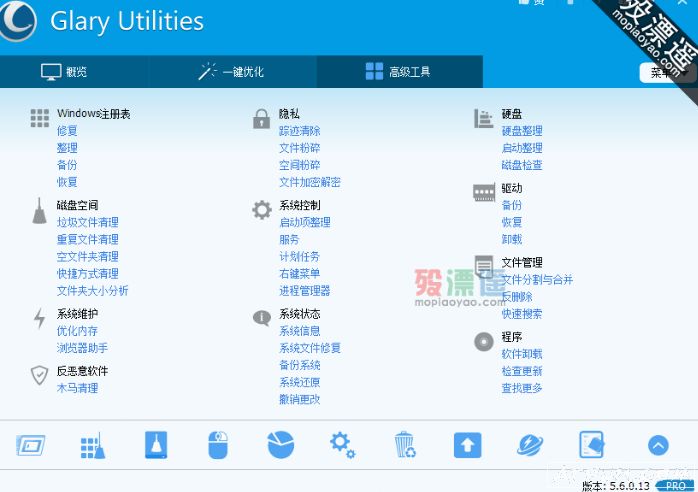Screen dimensions: 698x492
Task: Open 右键菜单 manager
Action: (x=300, y=273)
